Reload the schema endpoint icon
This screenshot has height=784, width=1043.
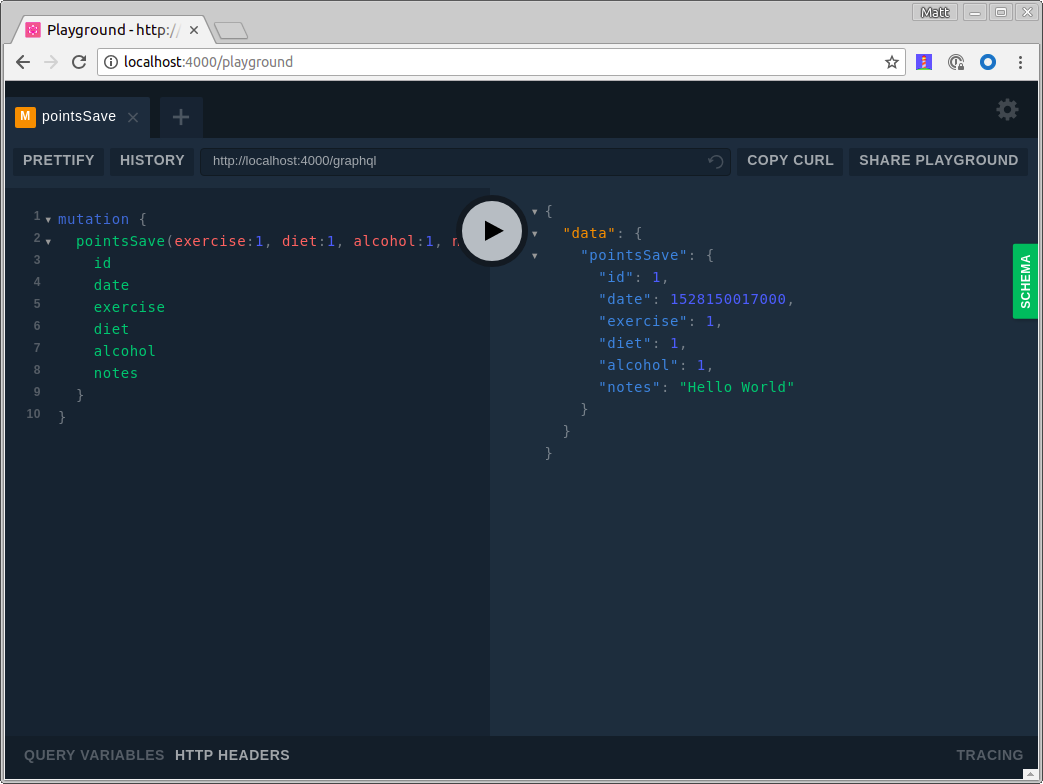(716, 161)
